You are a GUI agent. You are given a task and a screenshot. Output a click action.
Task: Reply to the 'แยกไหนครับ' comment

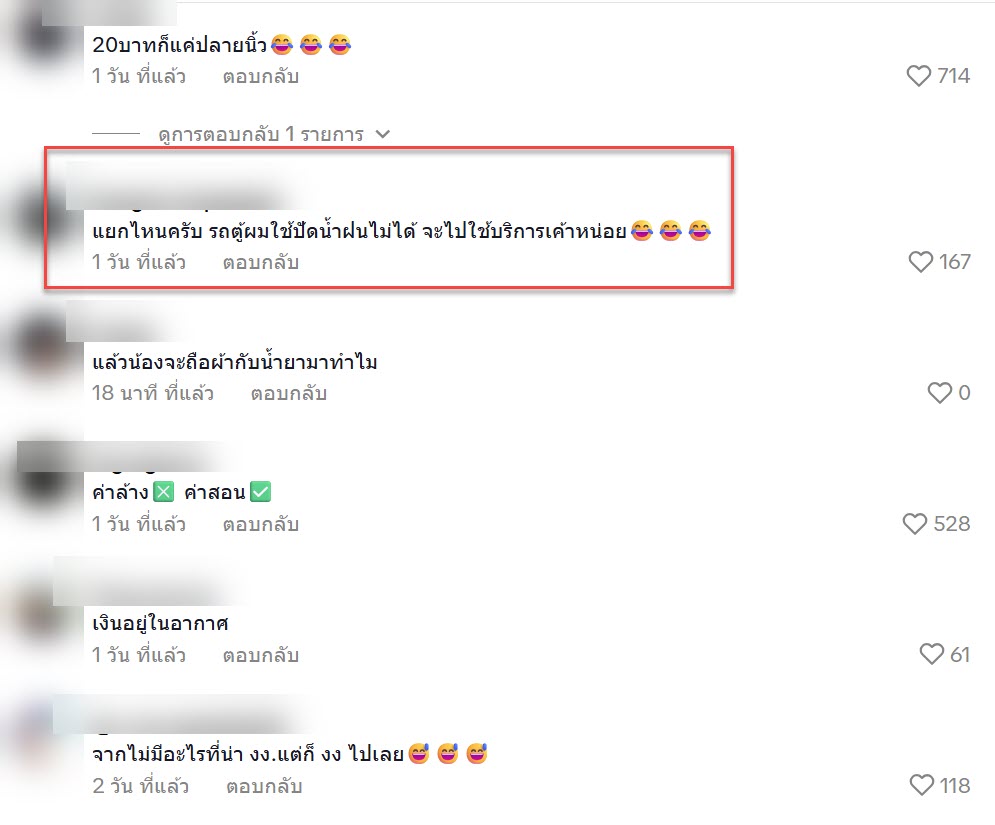tap(261, 263)
